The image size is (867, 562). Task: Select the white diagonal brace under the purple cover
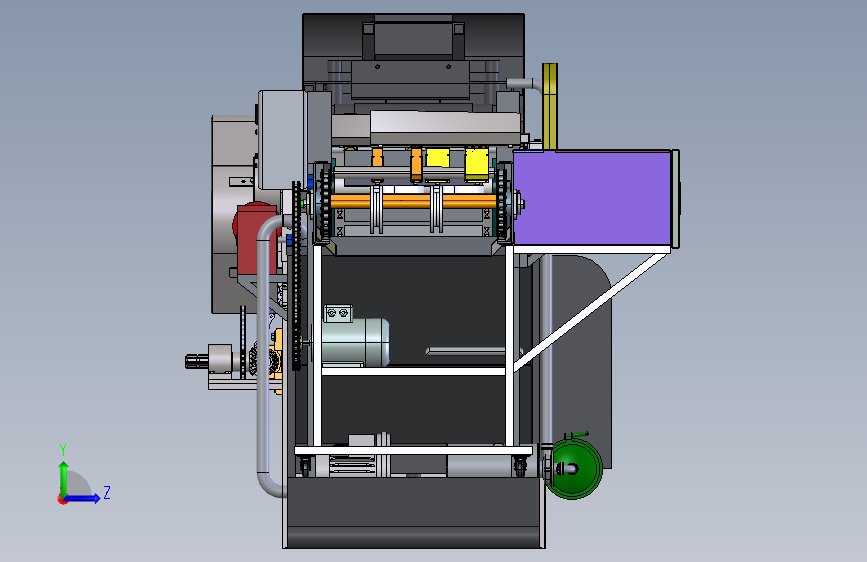(589, 313)
